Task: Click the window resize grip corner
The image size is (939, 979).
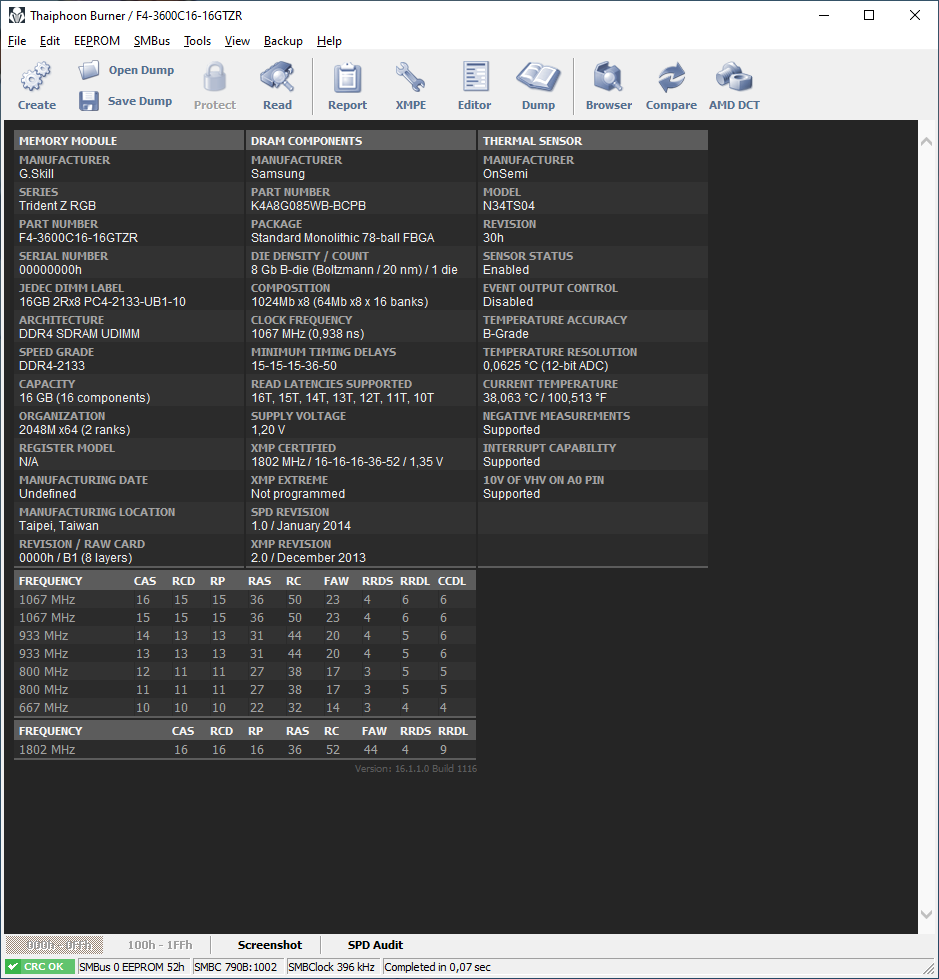Action: click(x=930, y=970)
